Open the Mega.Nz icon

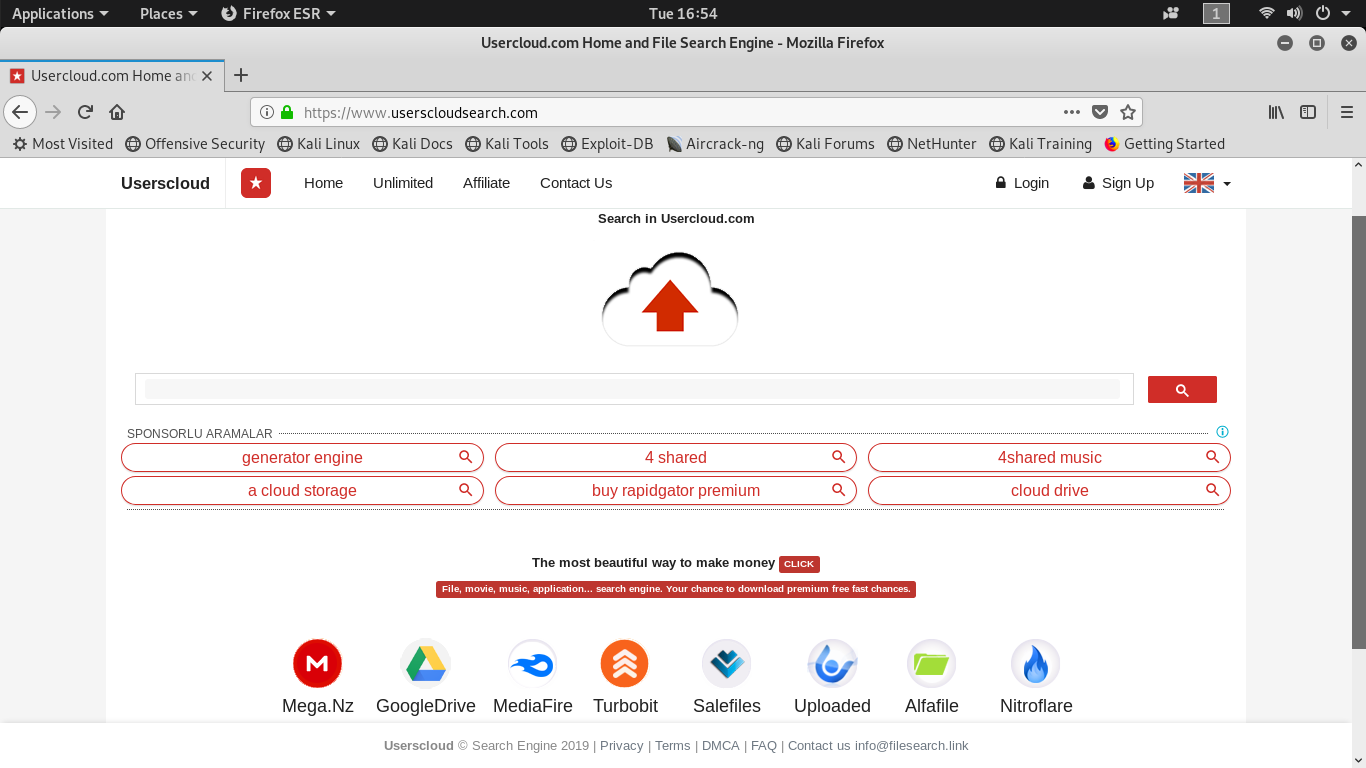(x=318, y=664)
